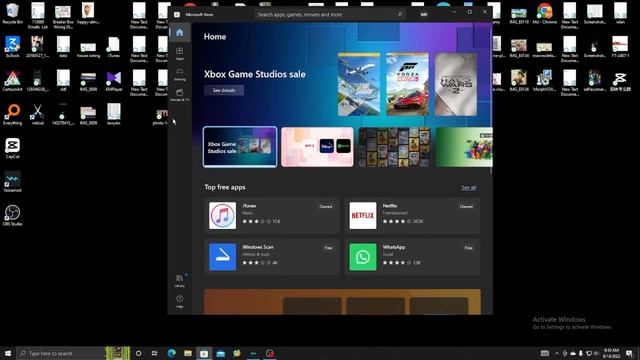
Task: Open the netcut scissors desktop shortcut
Action: (x=38, y=114)
